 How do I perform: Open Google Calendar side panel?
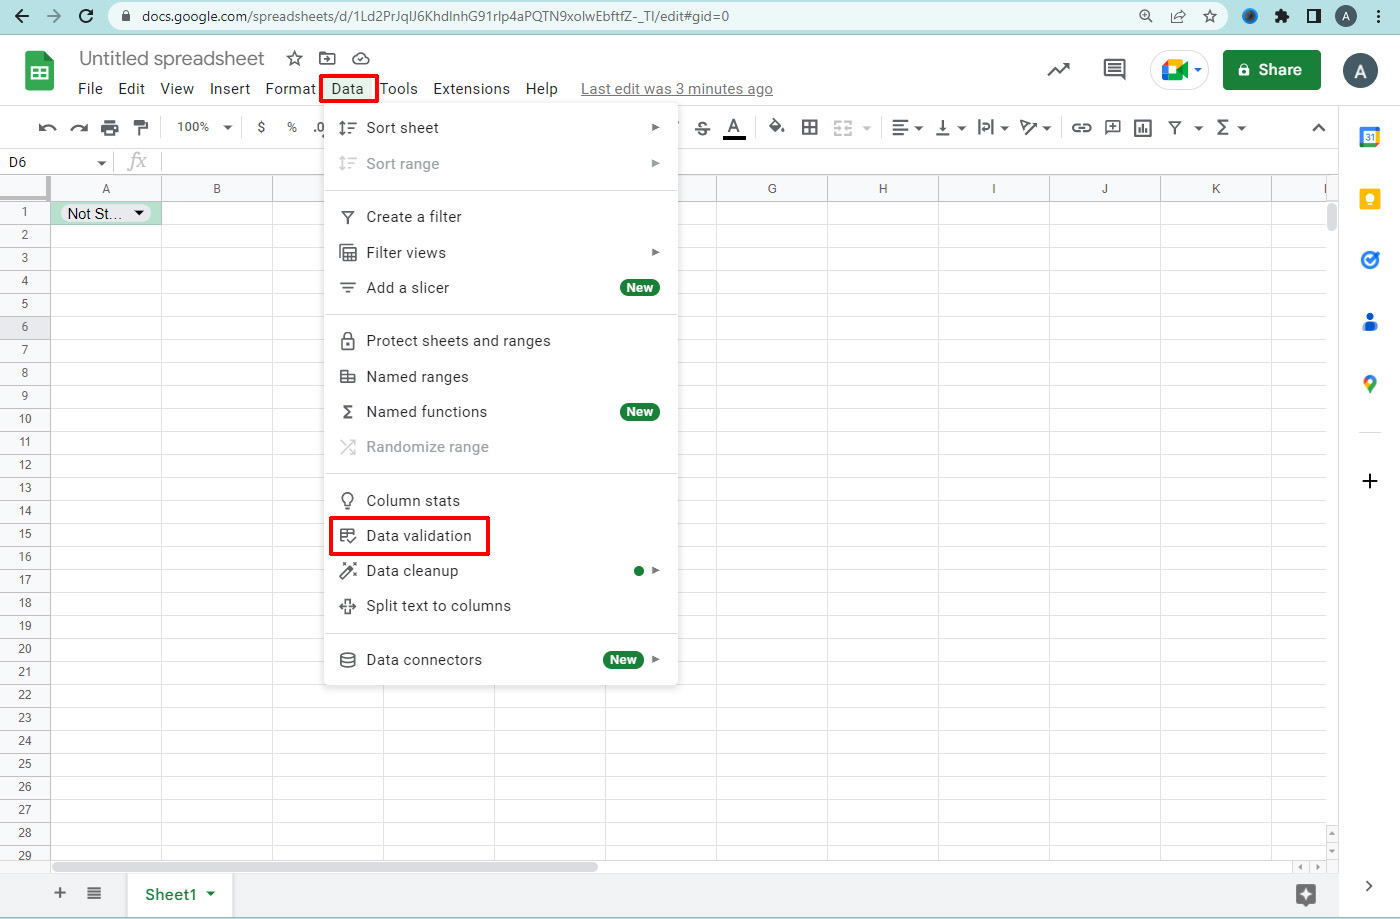(x=1370, y=137)
